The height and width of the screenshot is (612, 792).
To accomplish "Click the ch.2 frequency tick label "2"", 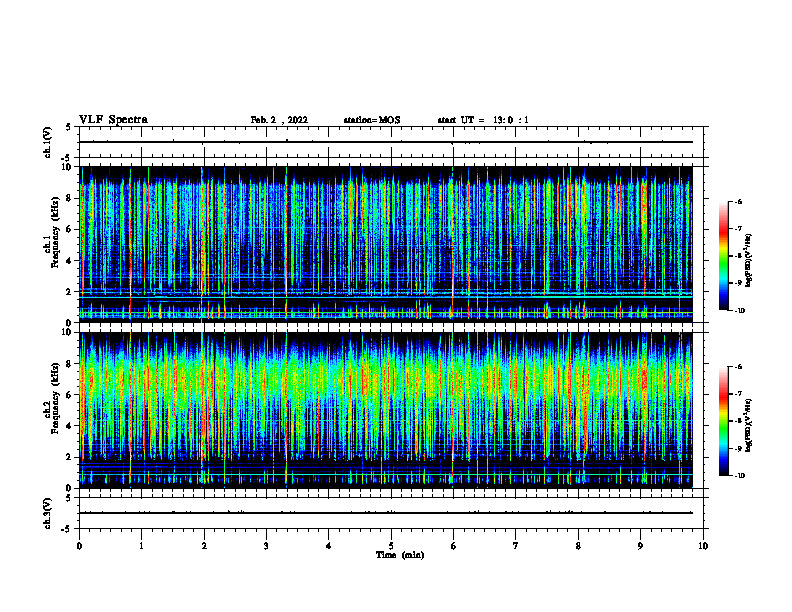I will click(69, 457).
